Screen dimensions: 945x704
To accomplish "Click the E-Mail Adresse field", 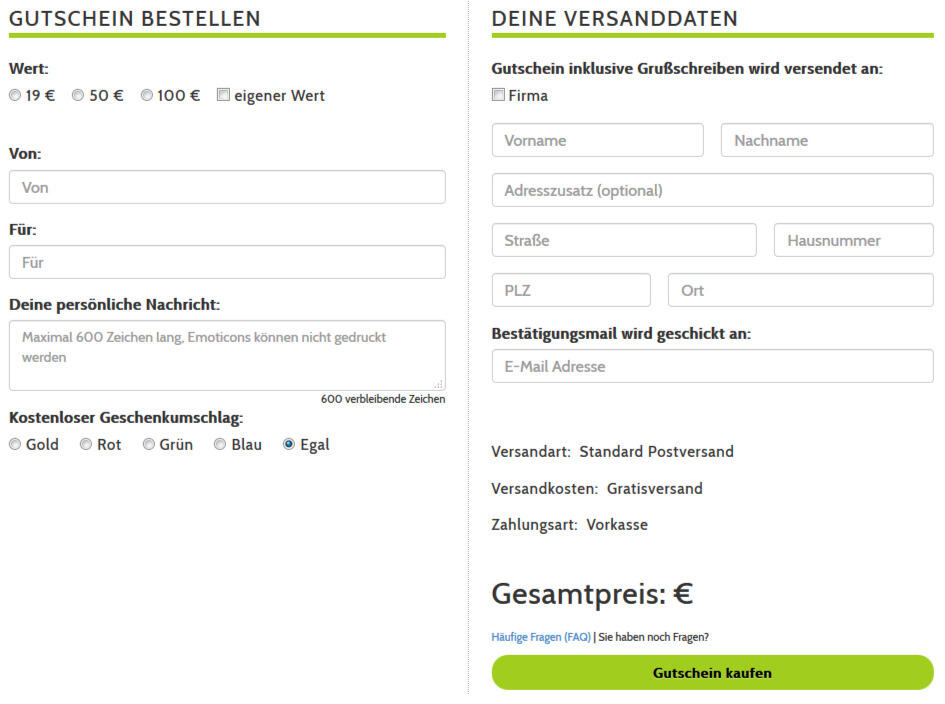I will tap(711, 366).
